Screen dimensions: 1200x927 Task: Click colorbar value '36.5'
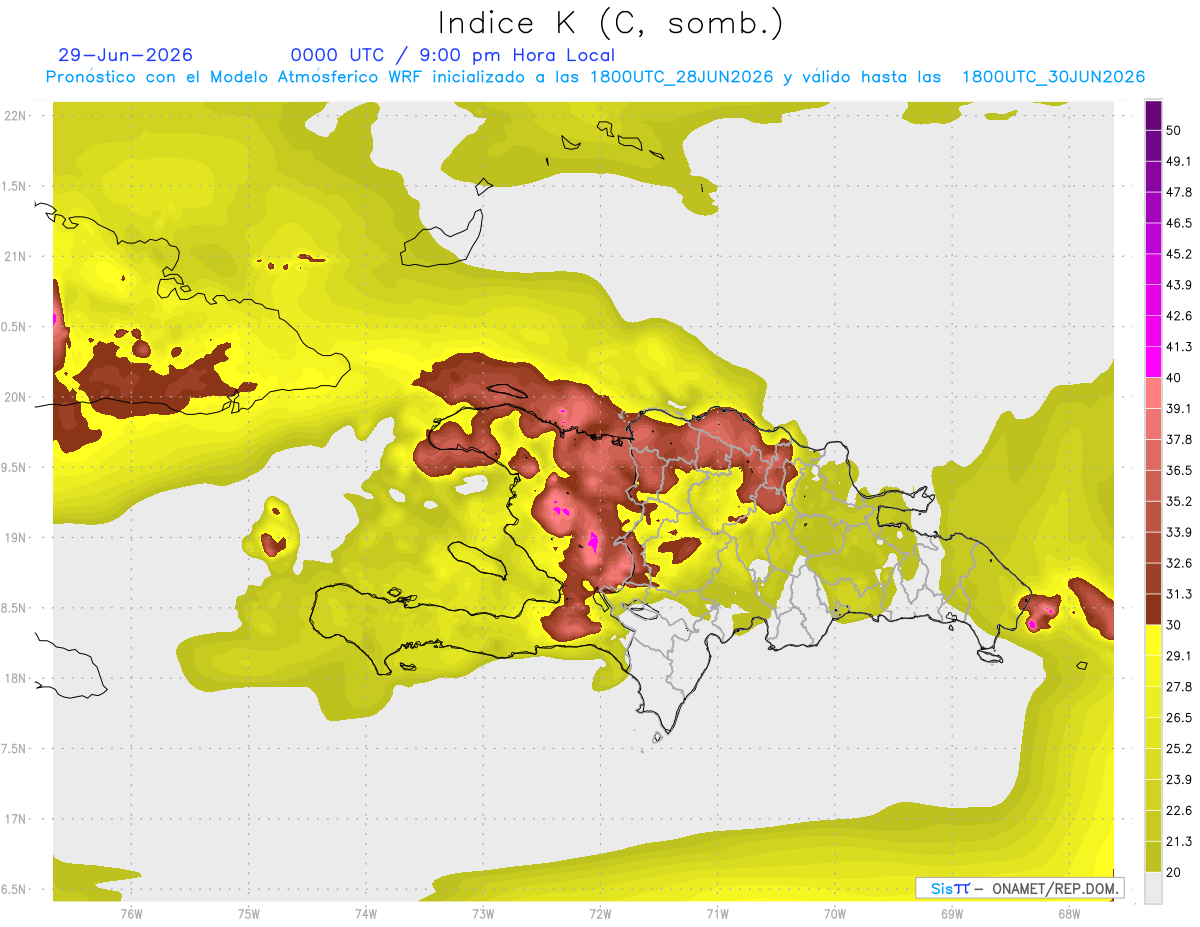[x=1180, y=470]
